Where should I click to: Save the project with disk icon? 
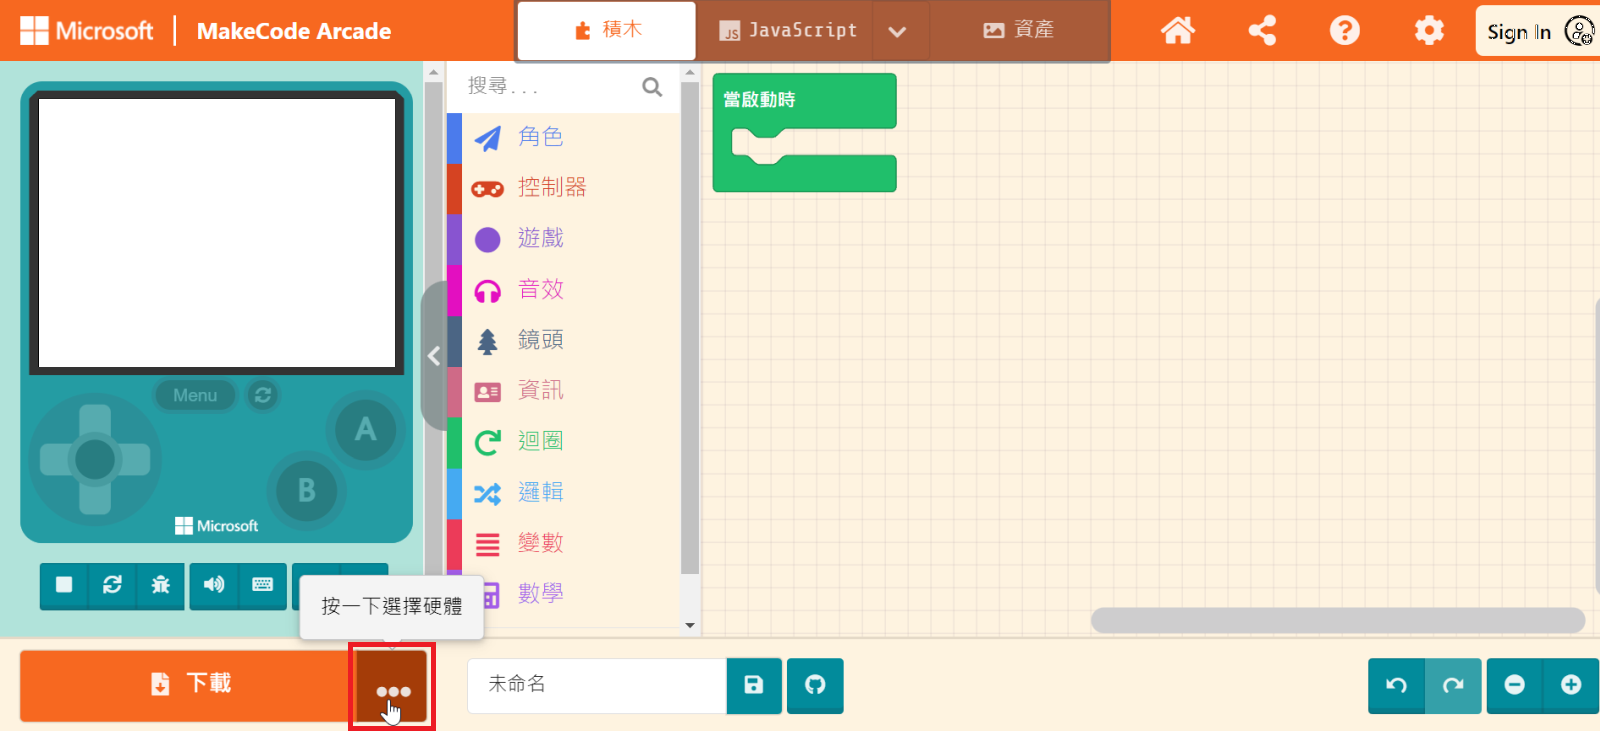click(x=754, y=685)
